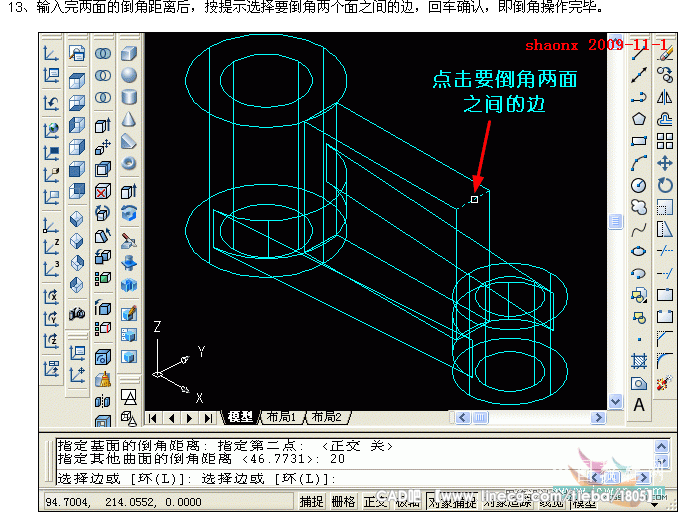The width and height of the screenshot is (682, 513).
Task: Select the Rotate modify tool
Action: point(665,185)
